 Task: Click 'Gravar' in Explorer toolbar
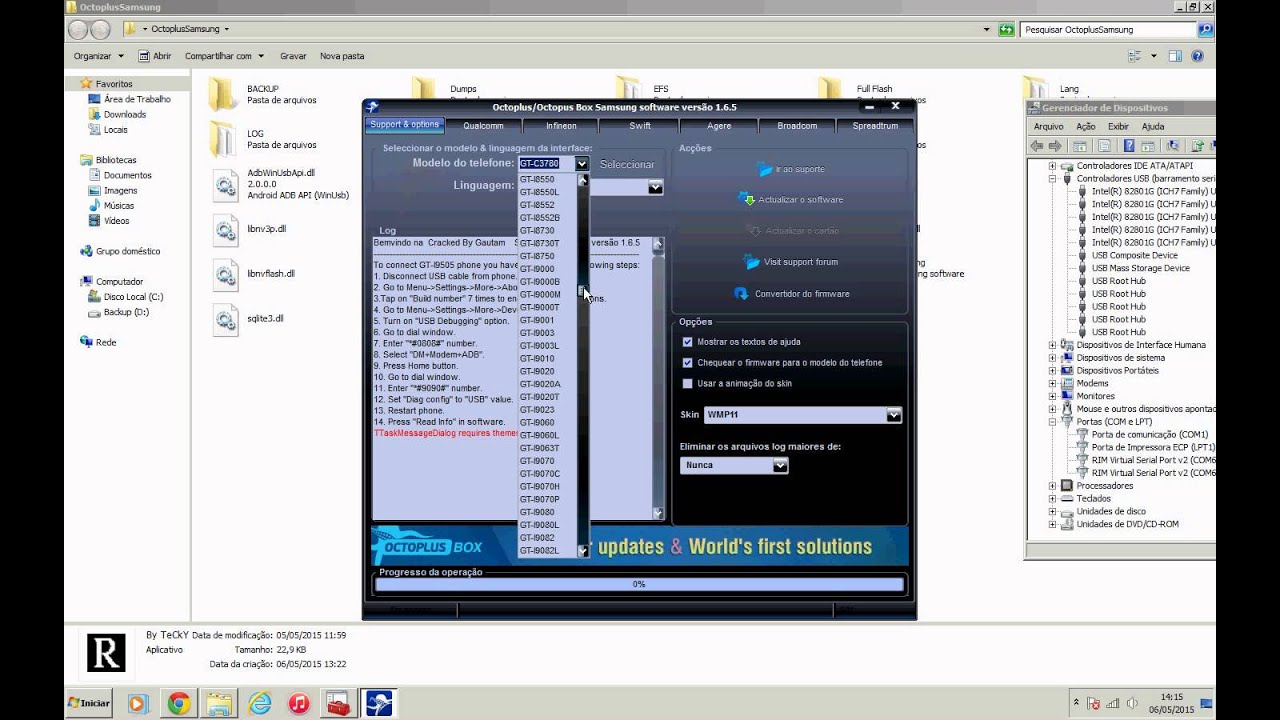(293, 56)
